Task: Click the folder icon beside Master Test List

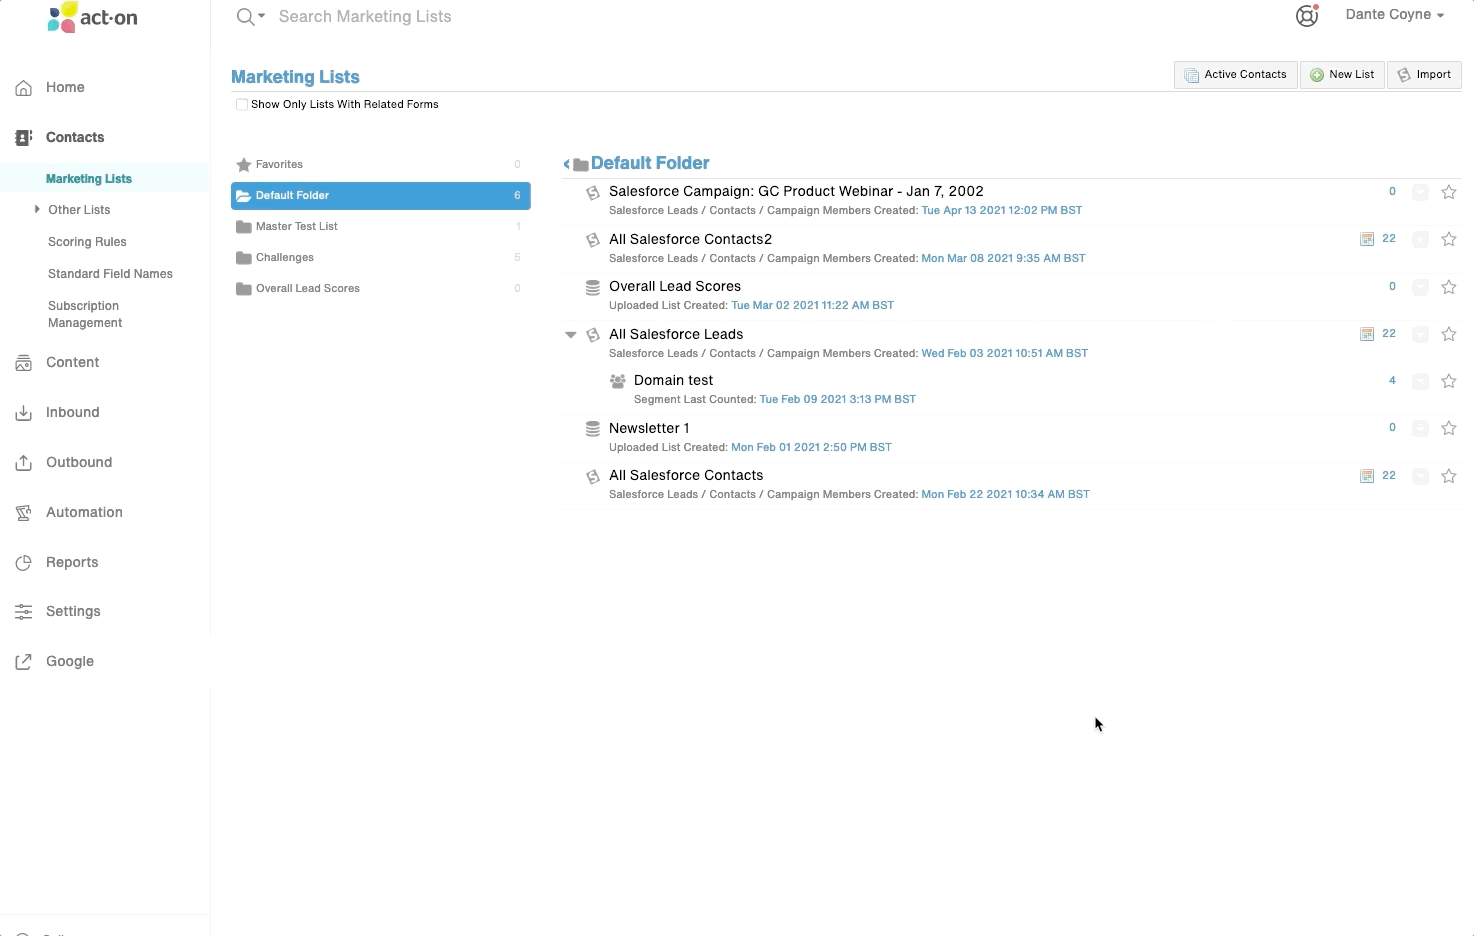Action: [x=243, y=227]
